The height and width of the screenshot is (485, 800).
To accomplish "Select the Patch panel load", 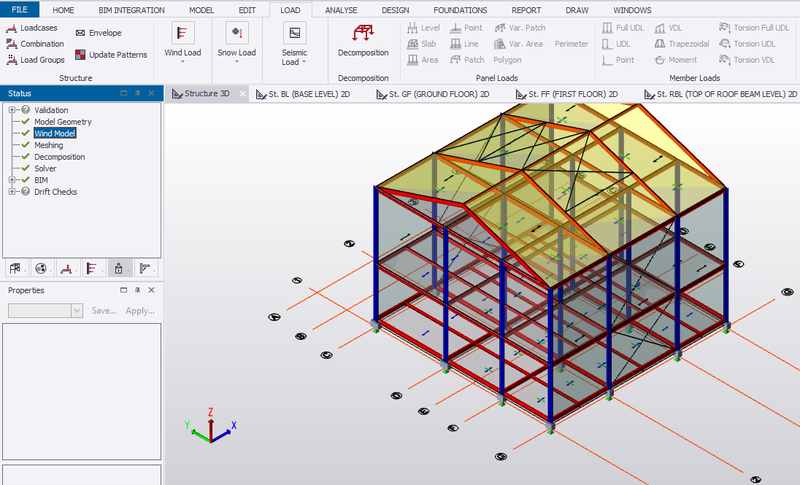I will pos(467,60).
